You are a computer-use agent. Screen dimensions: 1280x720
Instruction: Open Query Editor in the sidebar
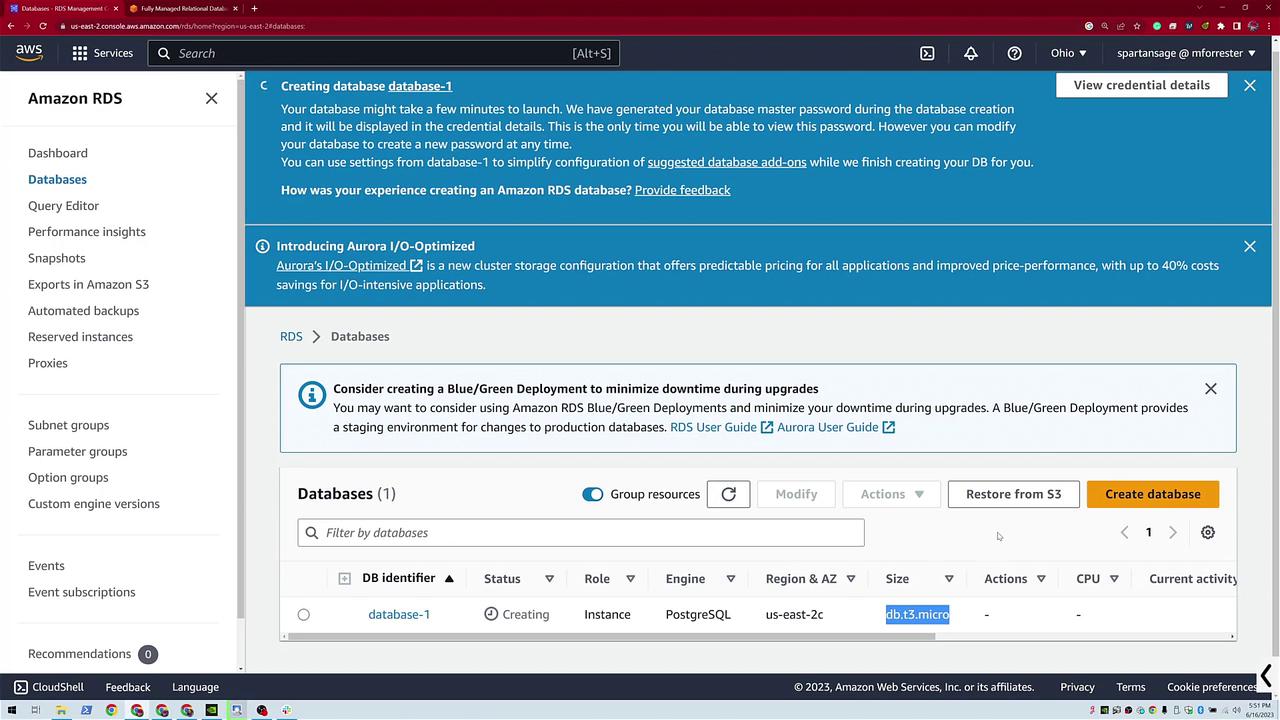tap(63, 205)
